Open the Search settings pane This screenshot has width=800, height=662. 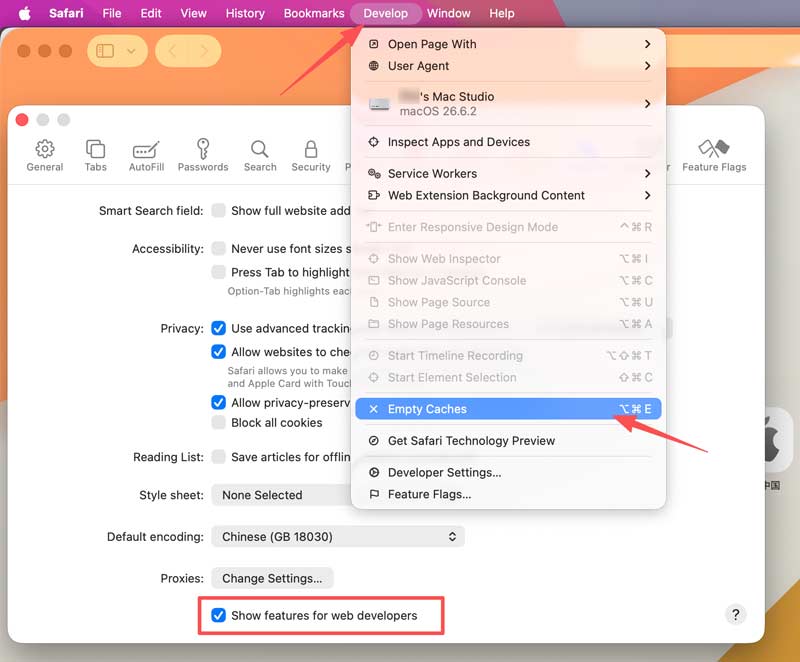tap(260, 156)
